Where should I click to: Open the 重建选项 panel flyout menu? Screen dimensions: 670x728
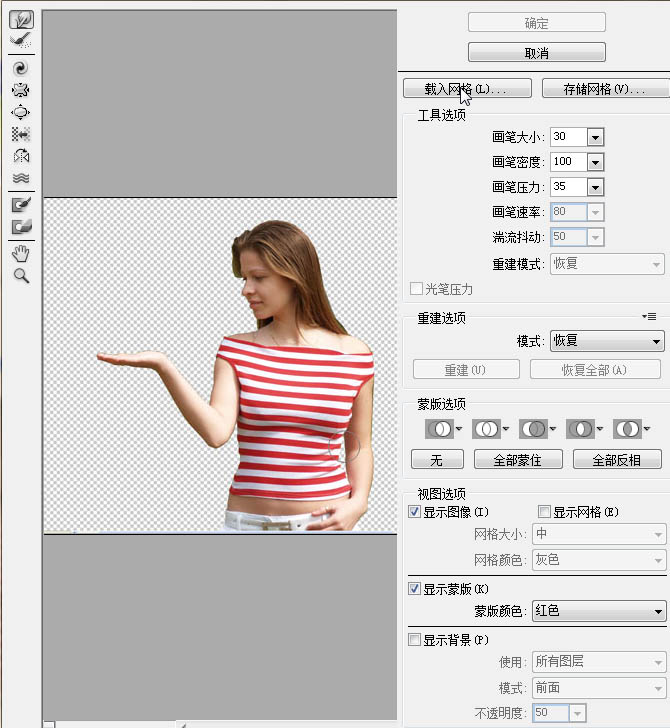649,317
